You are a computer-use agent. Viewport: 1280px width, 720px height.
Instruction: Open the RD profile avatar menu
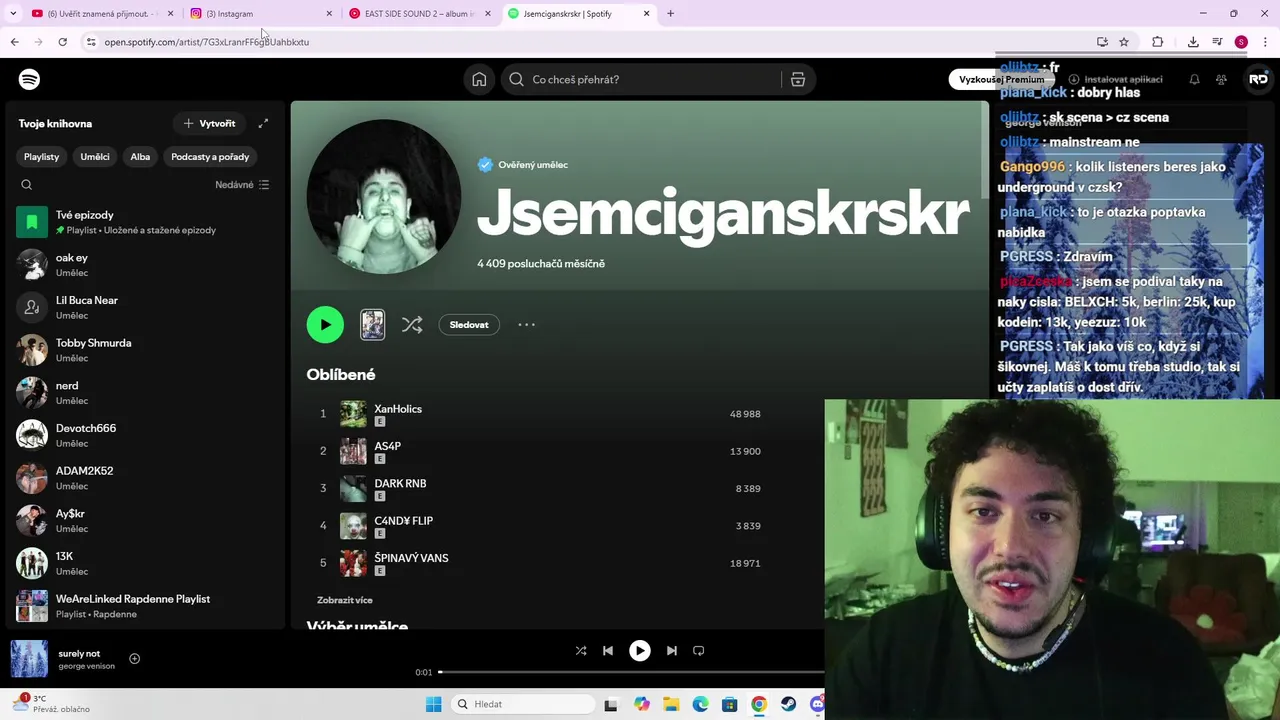point(1258,79)
